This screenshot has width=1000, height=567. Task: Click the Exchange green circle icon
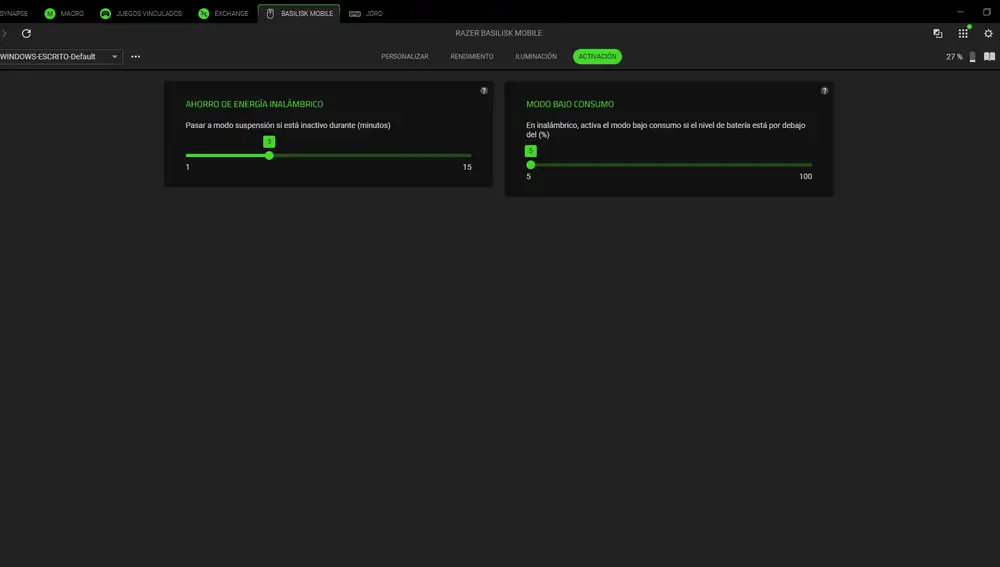tap(203, 13)
